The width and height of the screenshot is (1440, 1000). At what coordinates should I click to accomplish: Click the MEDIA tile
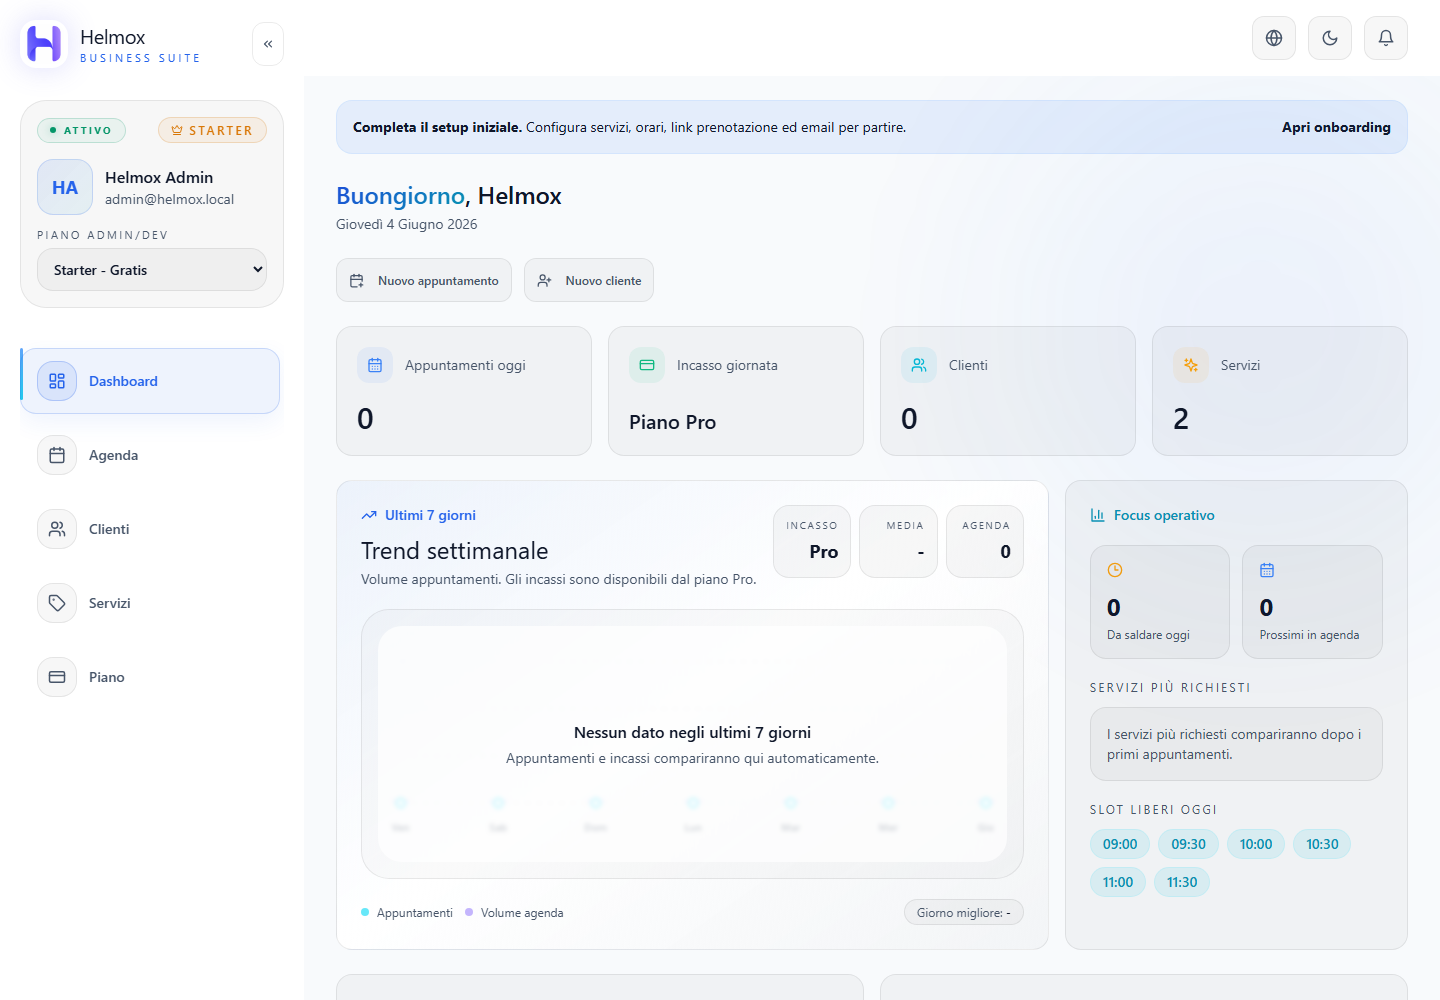(x=898, y=541)
